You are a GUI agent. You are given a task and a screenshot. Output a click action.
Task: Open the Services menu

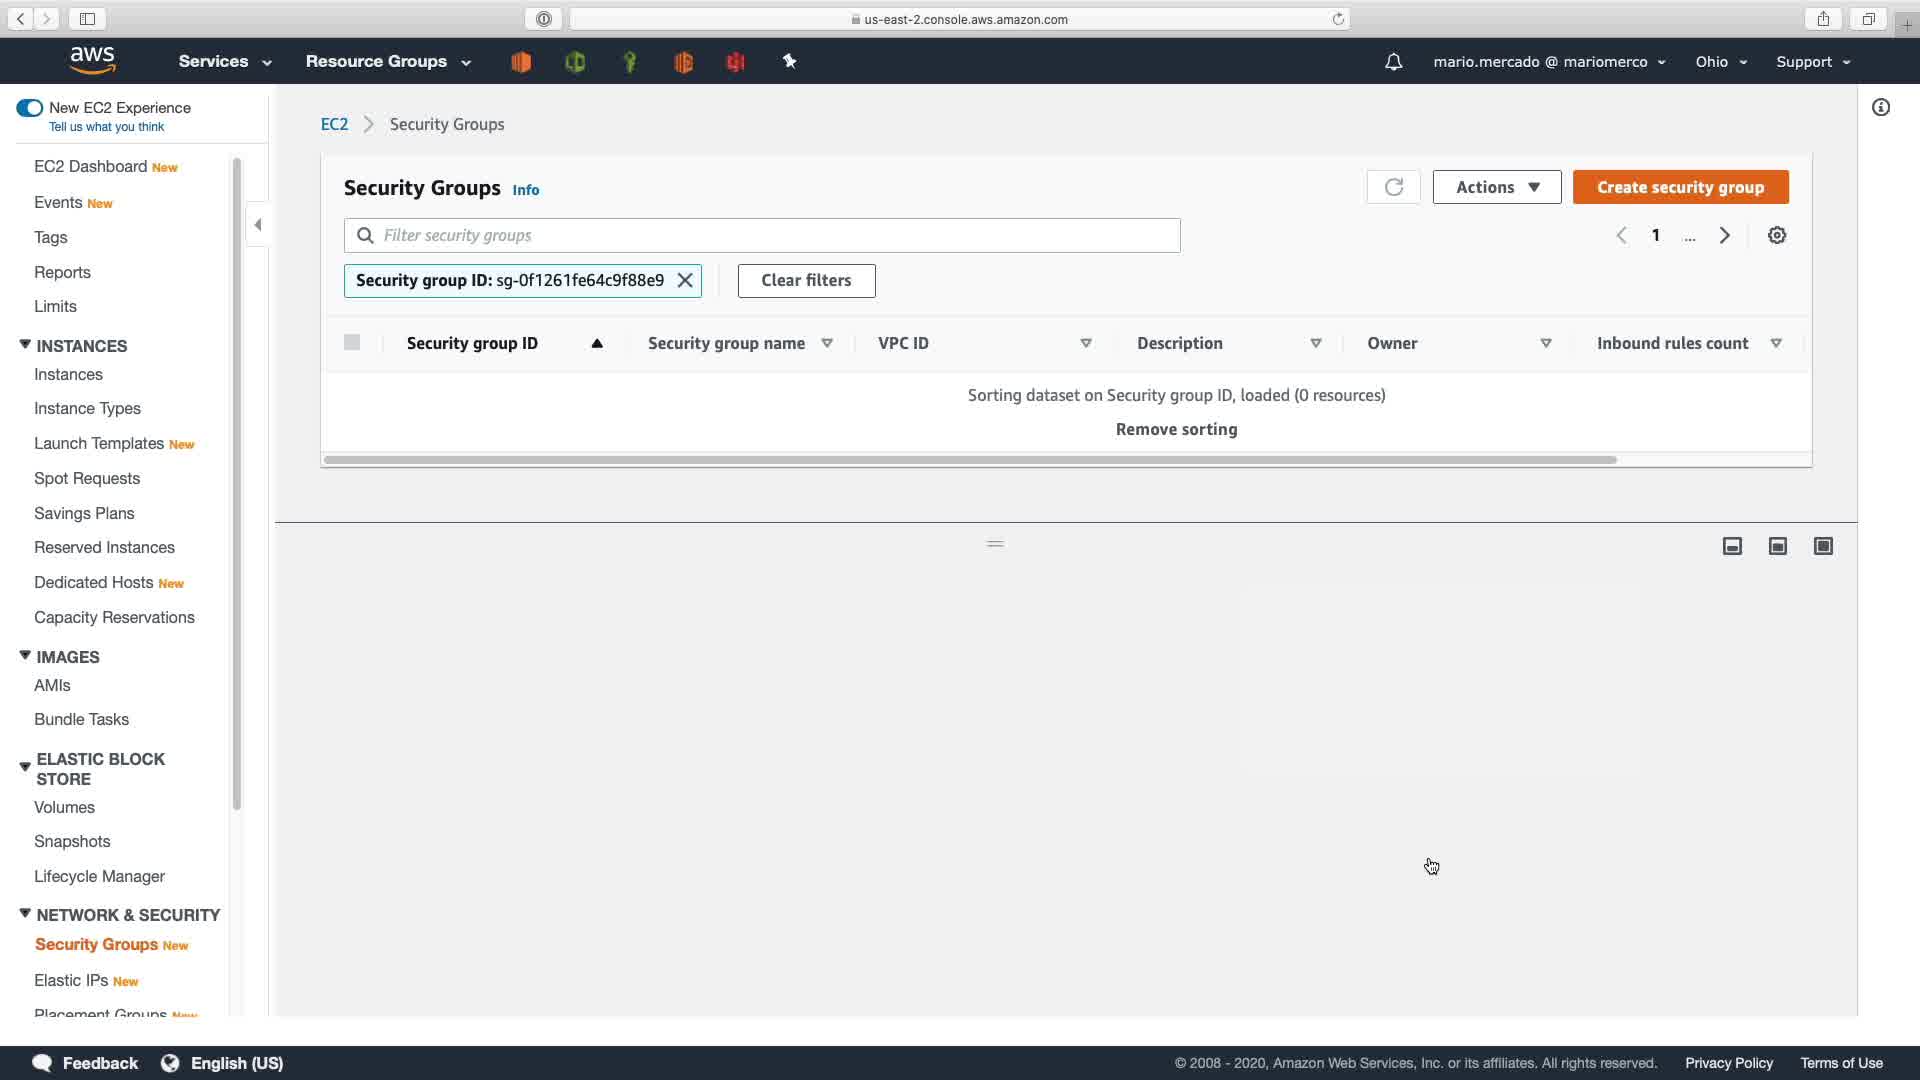pos(224,62)
